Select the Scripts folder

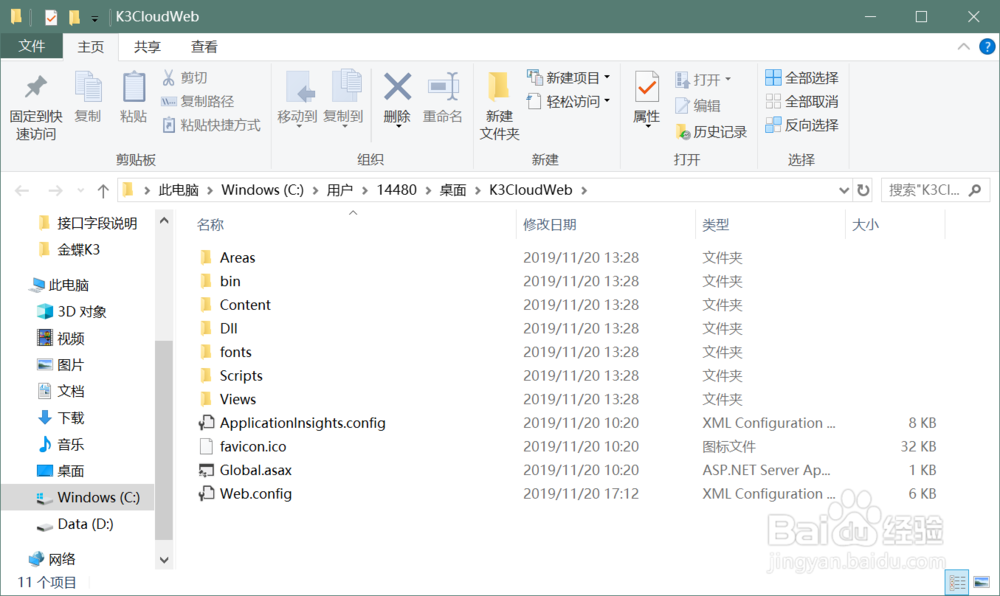pos(241,375)
